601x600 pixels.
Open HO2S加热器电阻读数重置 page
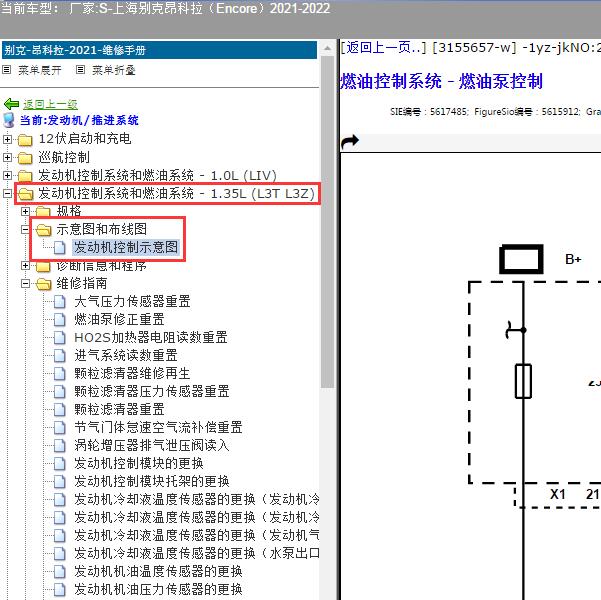[x=151, y=337]
